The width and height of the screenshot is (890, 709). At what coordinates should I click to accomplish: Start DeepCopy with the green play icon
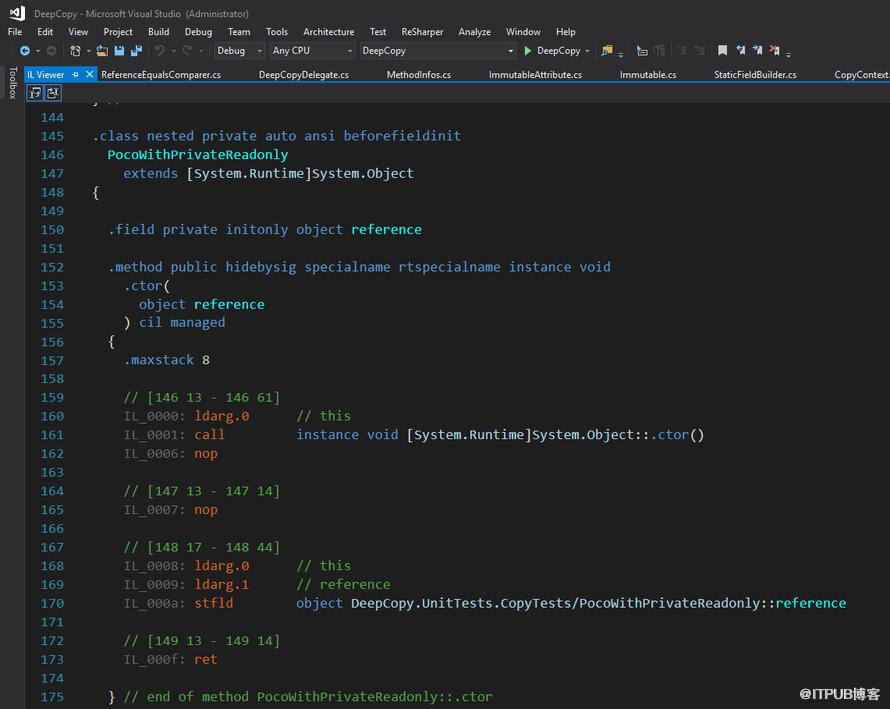(528, 51)
